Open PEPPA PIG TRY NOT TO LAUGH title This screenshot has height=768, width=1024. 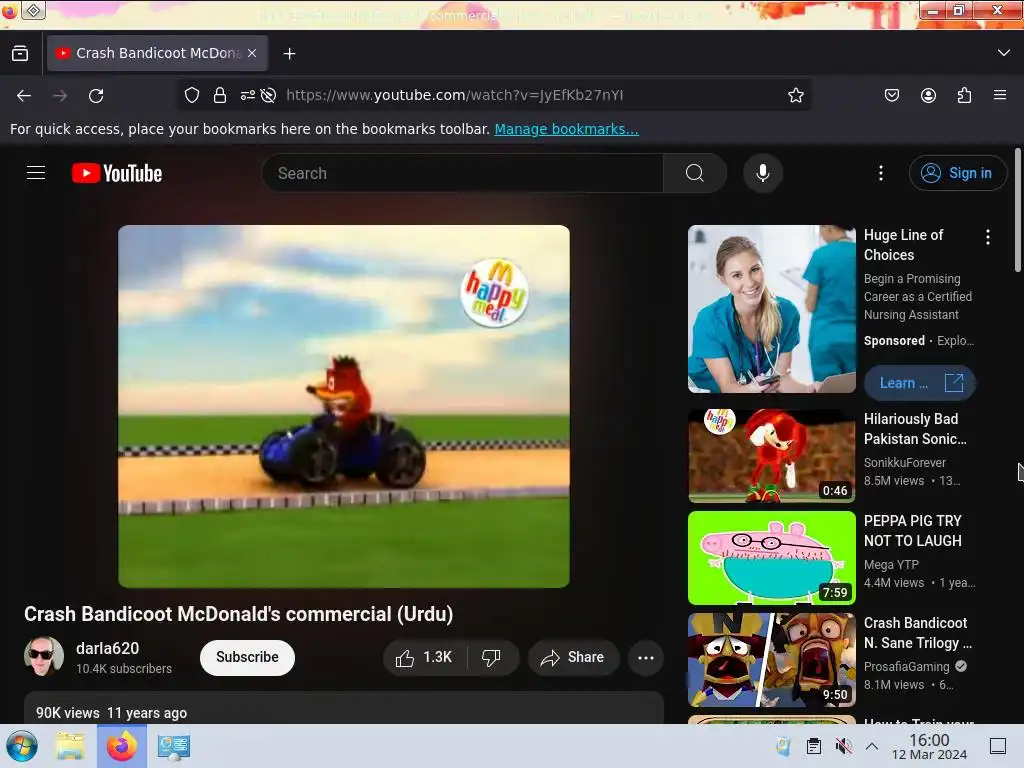pyautogui.click(x=912, y=531)
